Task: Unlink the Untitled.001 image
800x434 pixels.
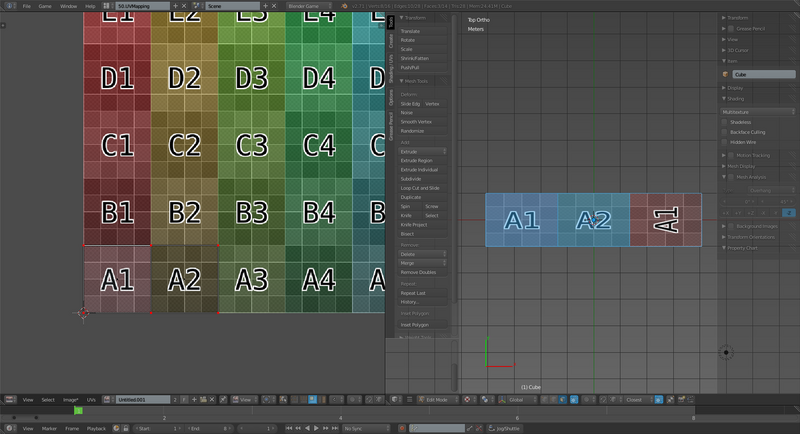Action: click(x=212, y=400)
